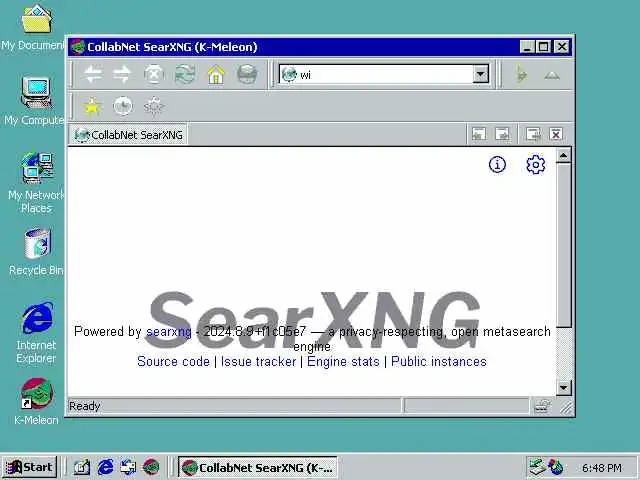This screenshot has height=480, width=640.
Task: Click CollabNet SearXNG taskbar button
Action: (258, 467)
